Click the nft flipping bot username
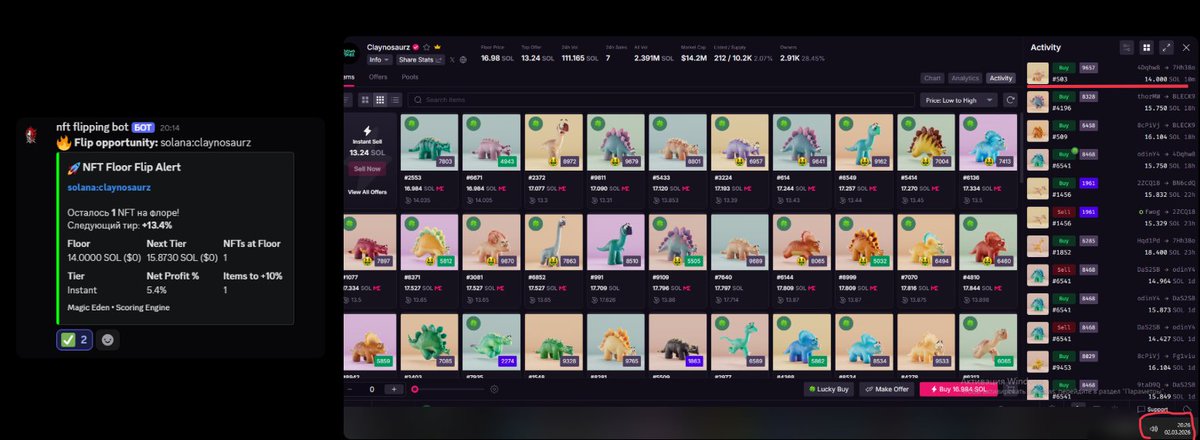Image resolution: width=1200 pixels, height=440 pixels. [92, 127]
